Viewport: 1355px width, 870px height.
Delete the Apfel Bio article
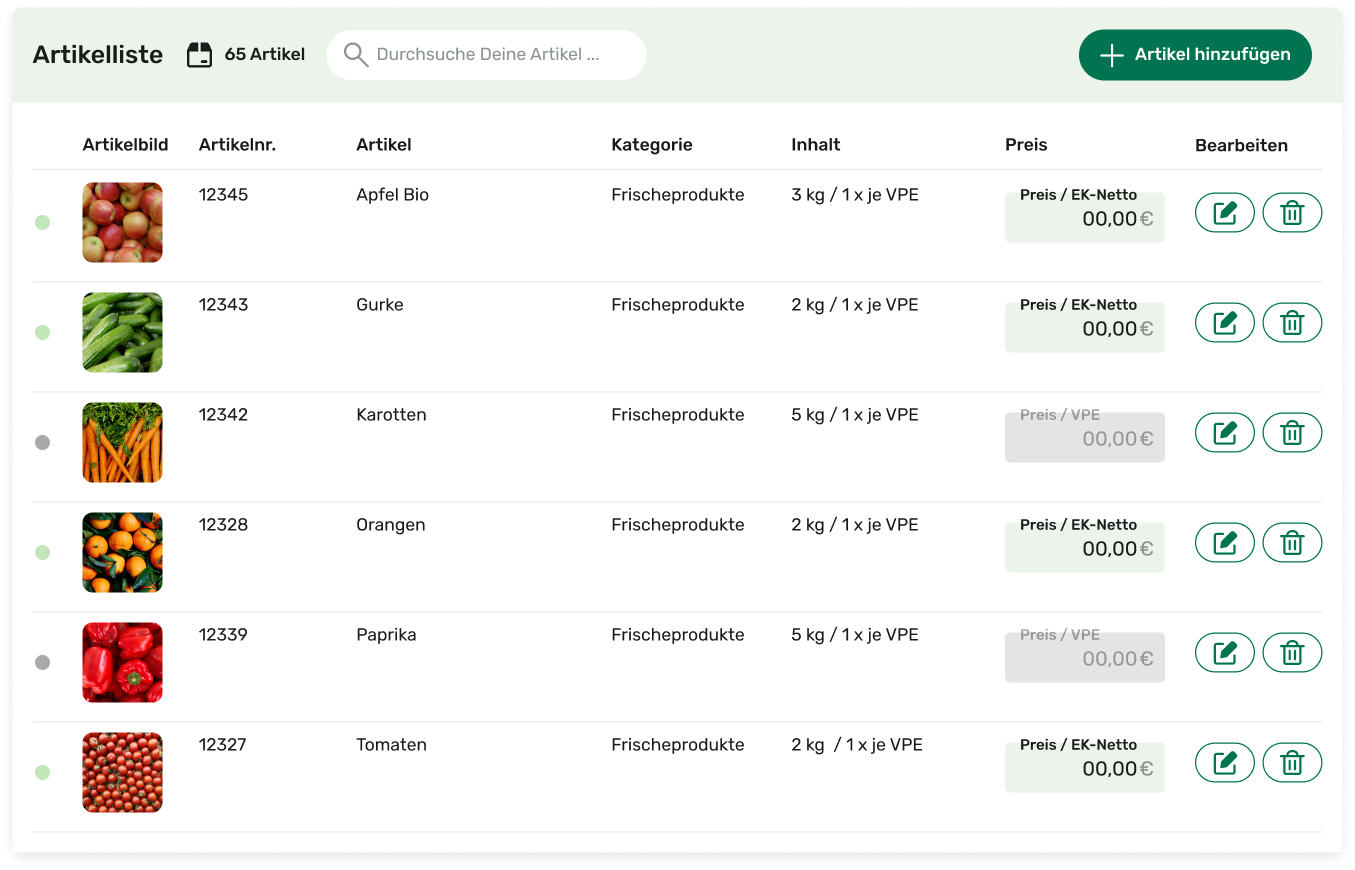coord(1292,213)
